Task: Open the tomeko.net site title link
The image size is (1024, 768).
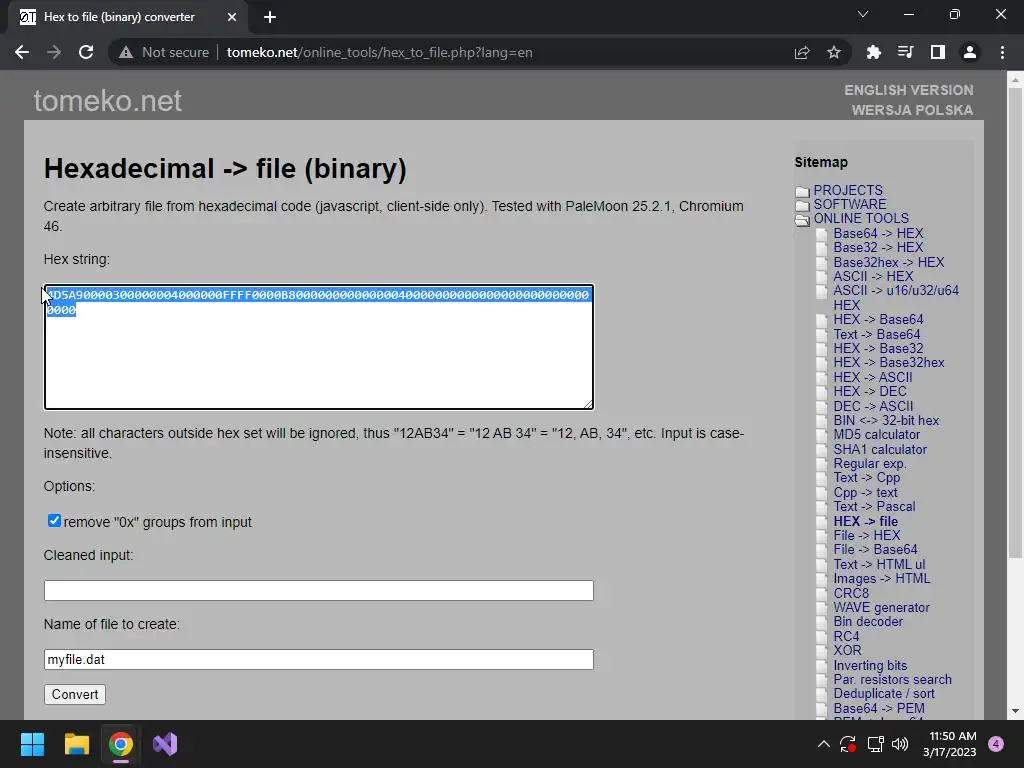Action: pos(108,101)
